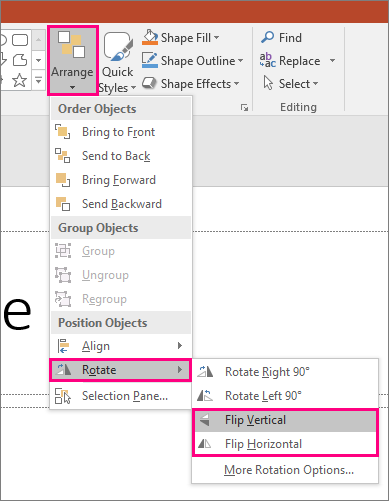389x501 pixels.
Task: Choose Send to Back
Action: pyautogui.click(x=121, y=156)
